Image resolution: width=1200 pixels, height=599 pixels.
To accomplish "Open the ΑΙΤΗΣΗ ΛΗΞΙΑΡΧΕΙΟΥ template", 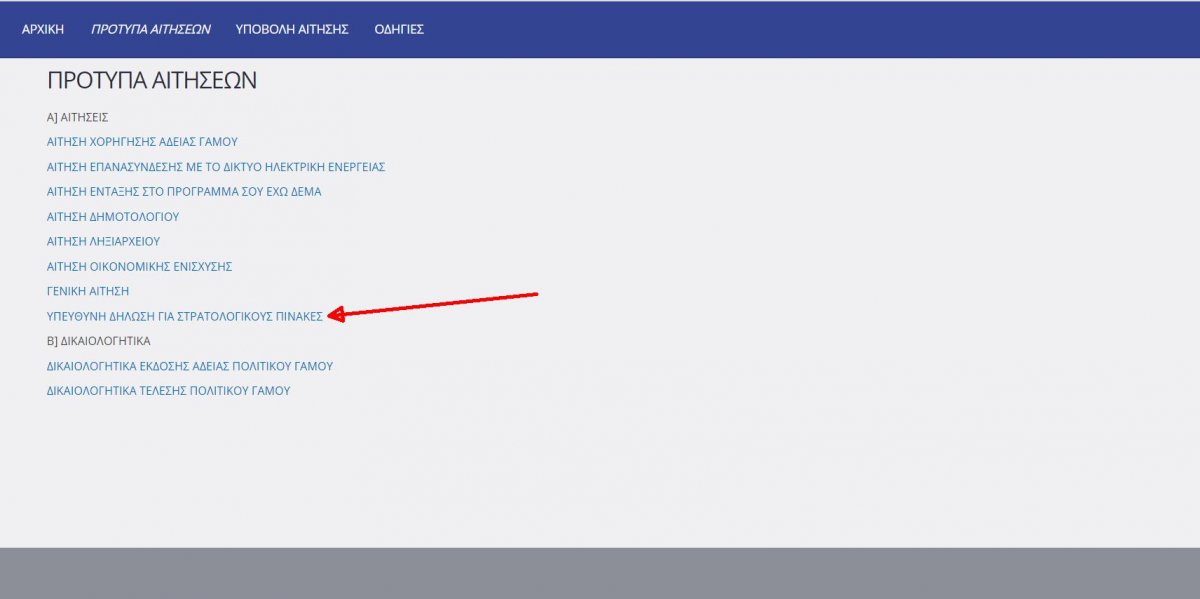I will point(103,241).
